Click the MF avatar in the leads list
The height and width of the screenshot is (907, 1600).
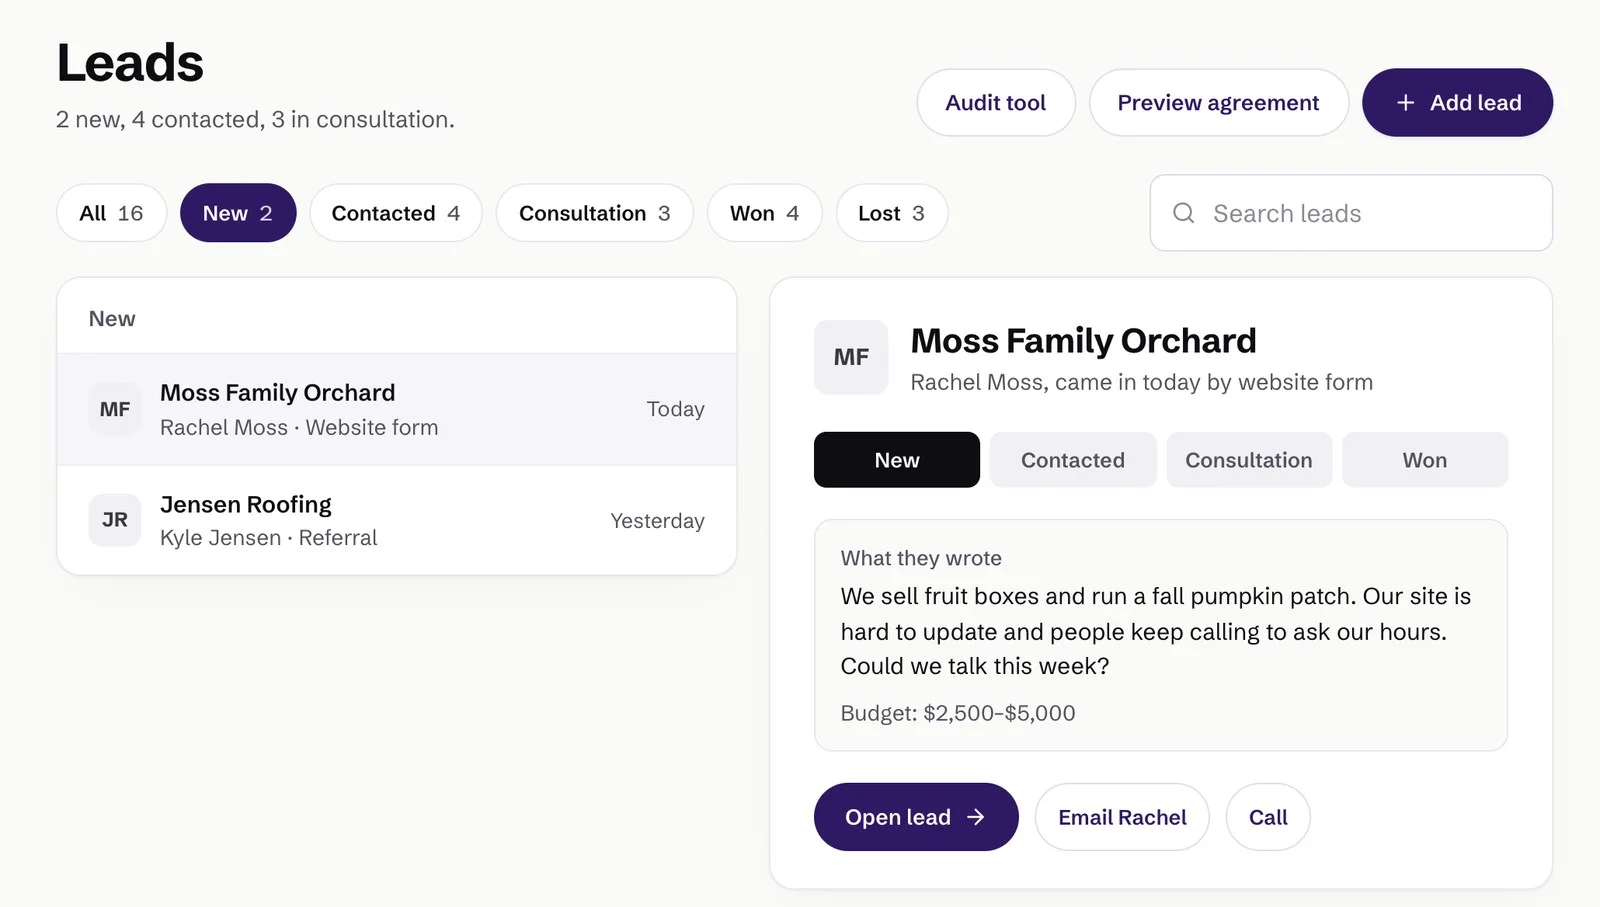[x=115, y=409]
